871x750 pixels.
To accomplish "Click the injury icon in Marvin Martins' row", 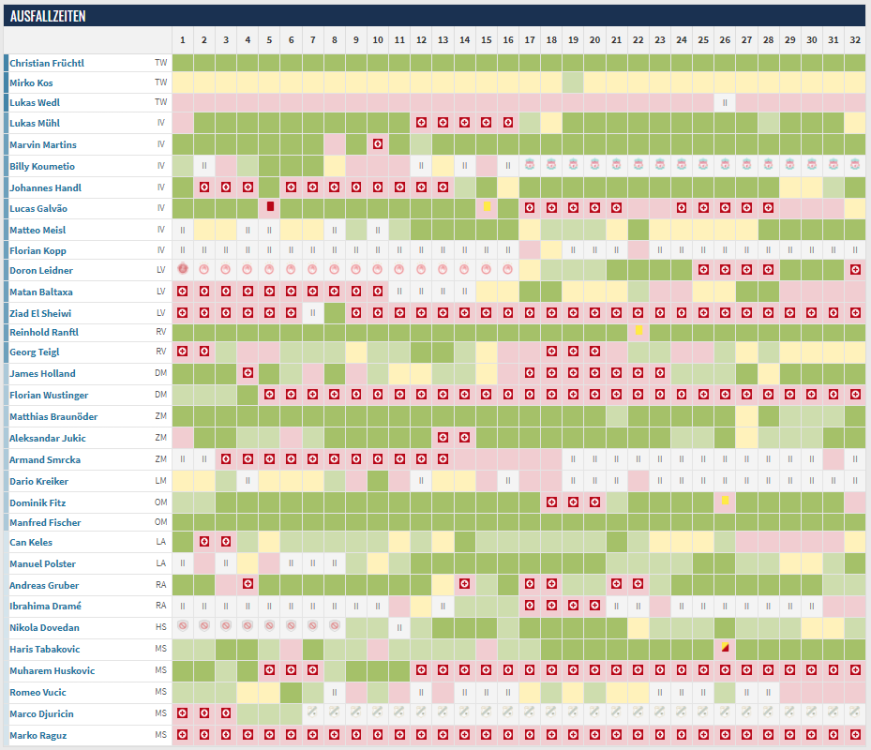I will point(378,144).
